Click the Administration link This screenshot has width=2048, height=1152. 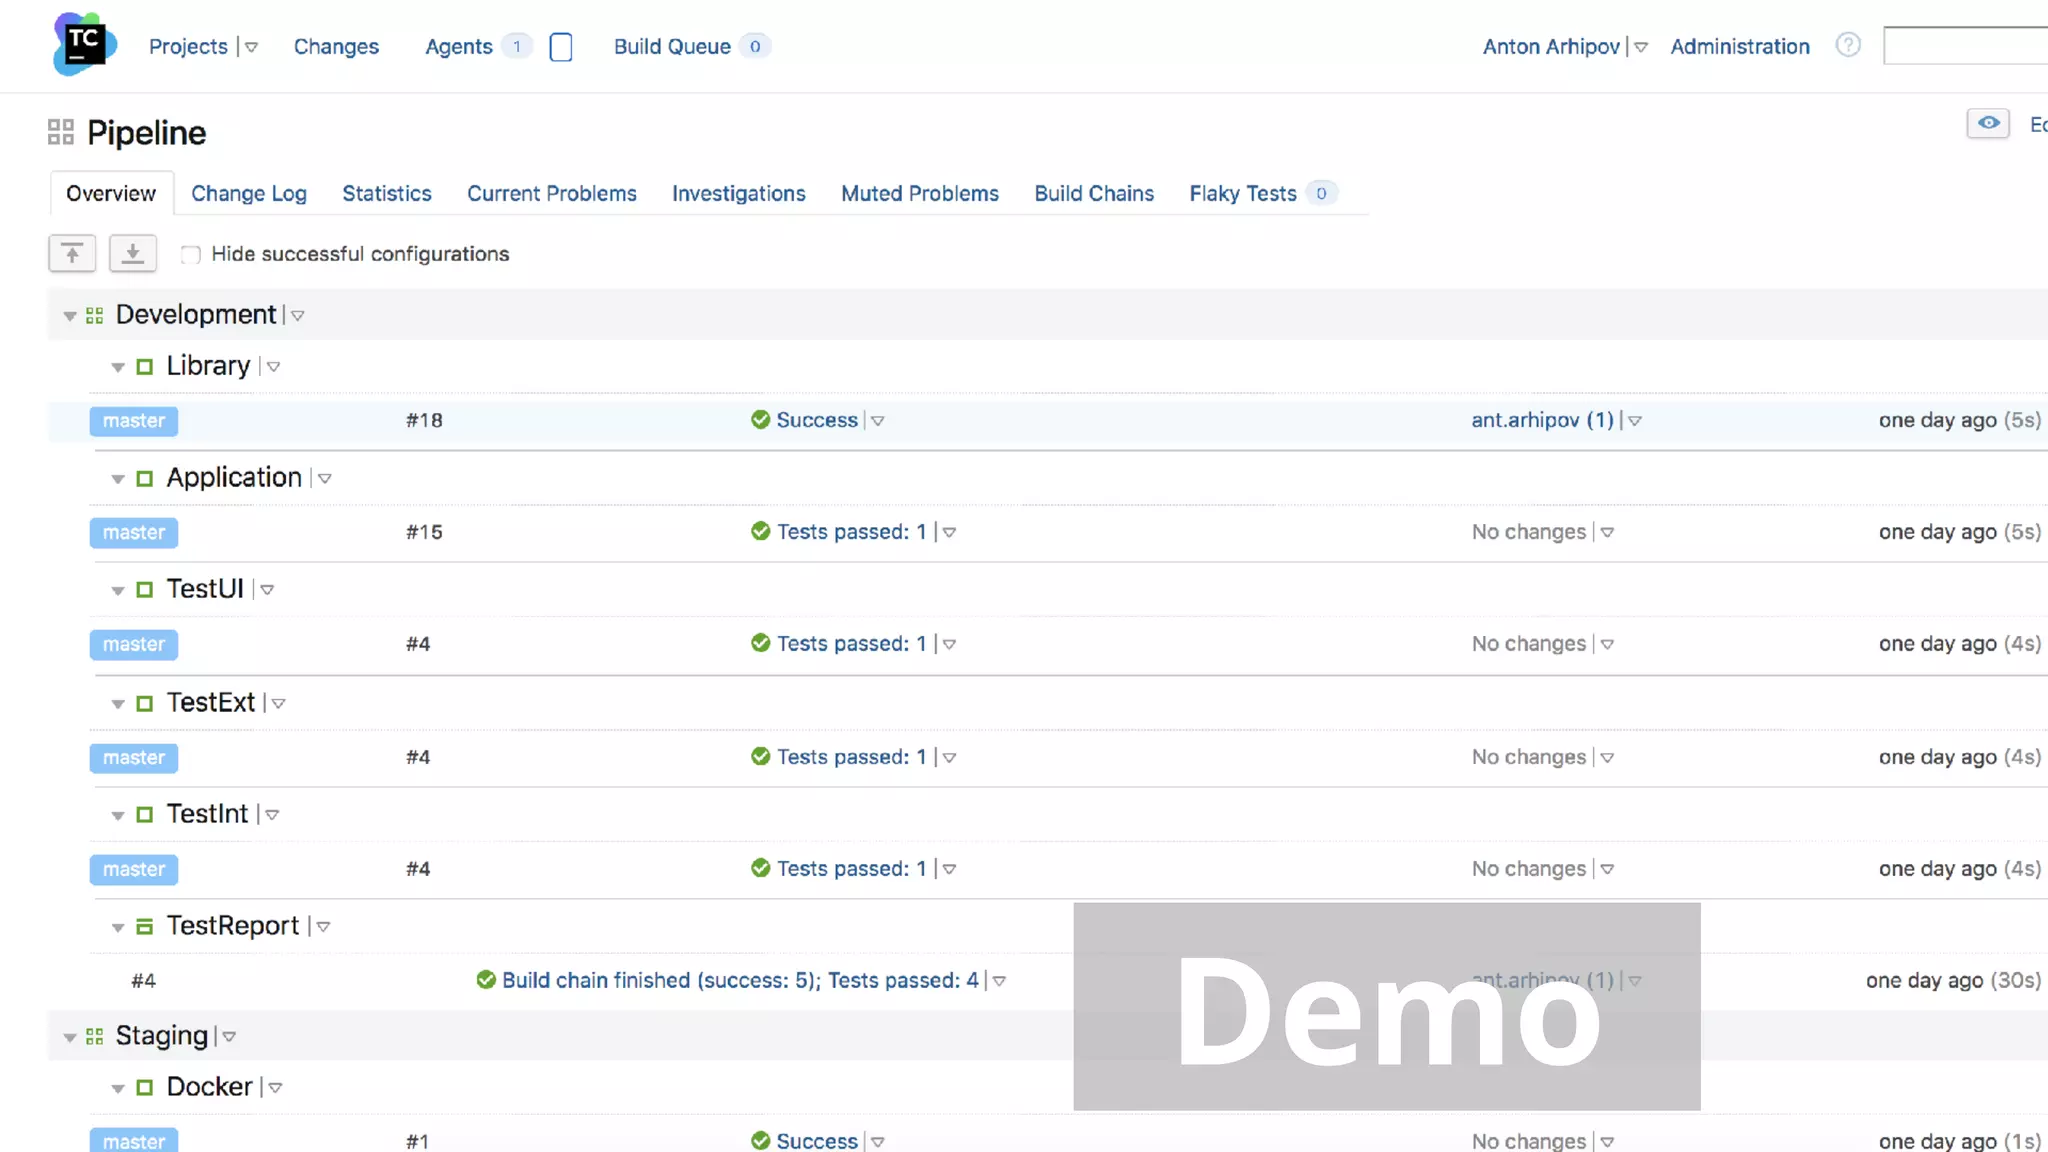coord(1739,47)
